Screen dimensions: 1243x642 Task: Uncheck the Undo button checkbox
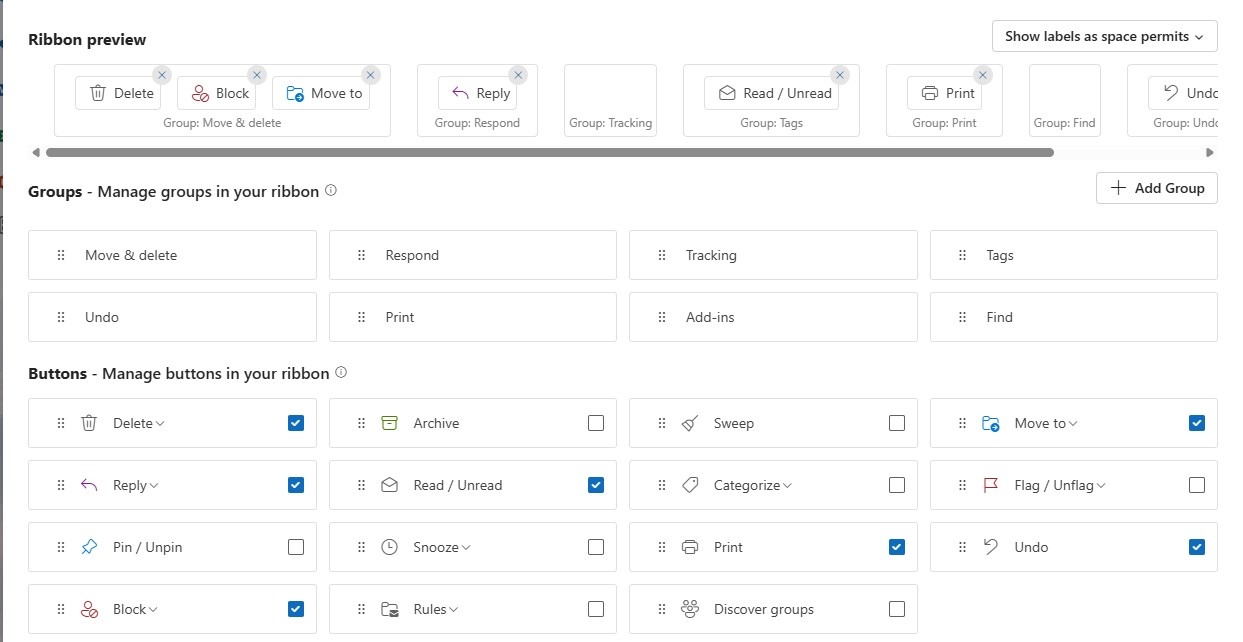click(1197, 547)
